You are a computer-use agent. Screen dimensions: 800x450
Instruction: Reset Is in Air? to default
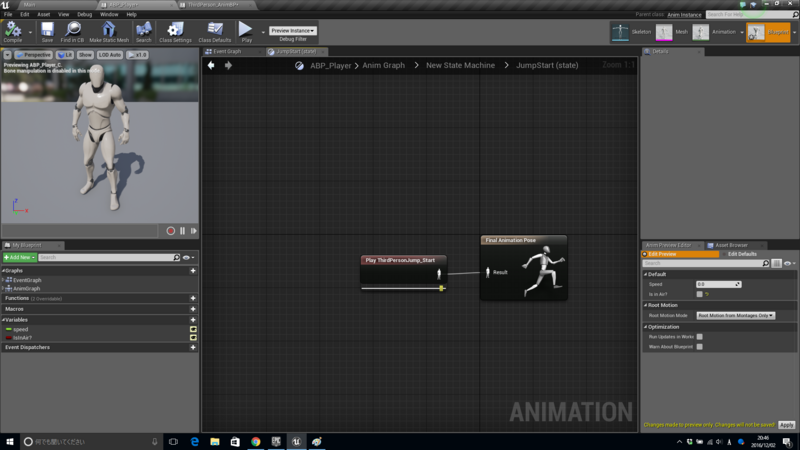(x=707, y=294)
